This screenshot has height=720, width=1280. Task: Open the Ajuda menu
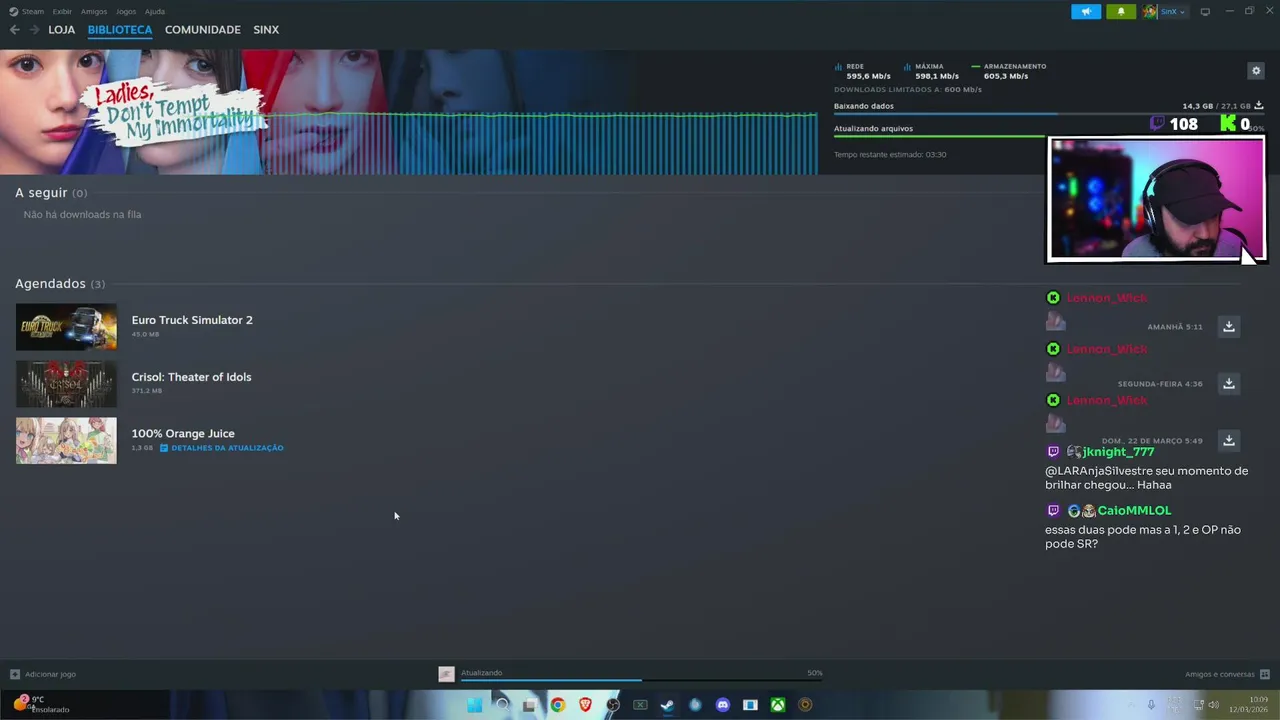point(155,12)
